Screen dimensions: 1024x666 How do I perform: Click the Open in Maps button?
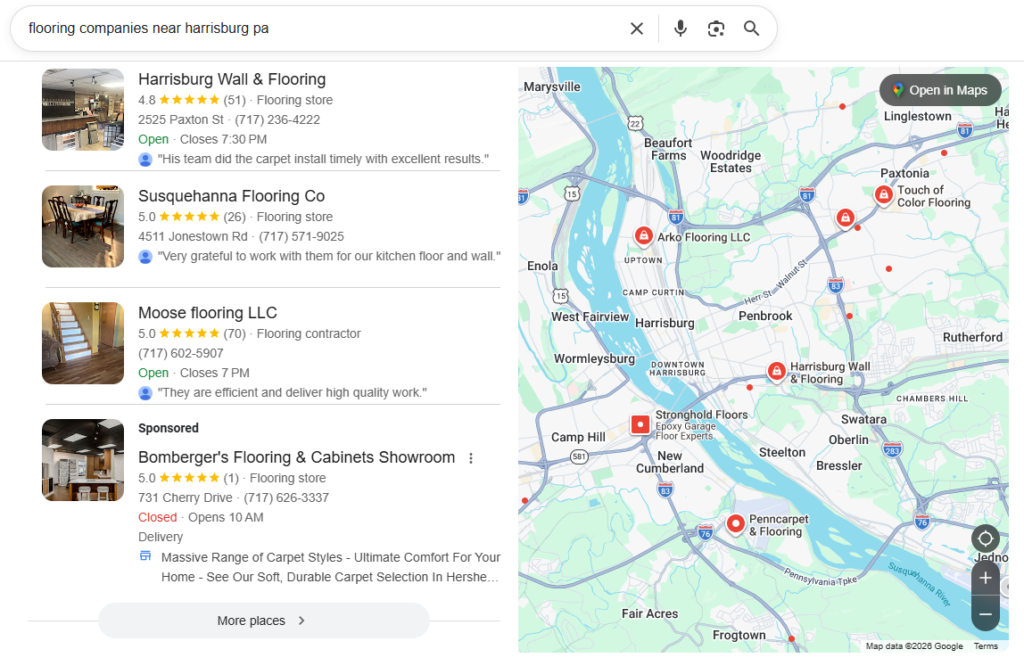pyautogui.click(x=939, y=89)
